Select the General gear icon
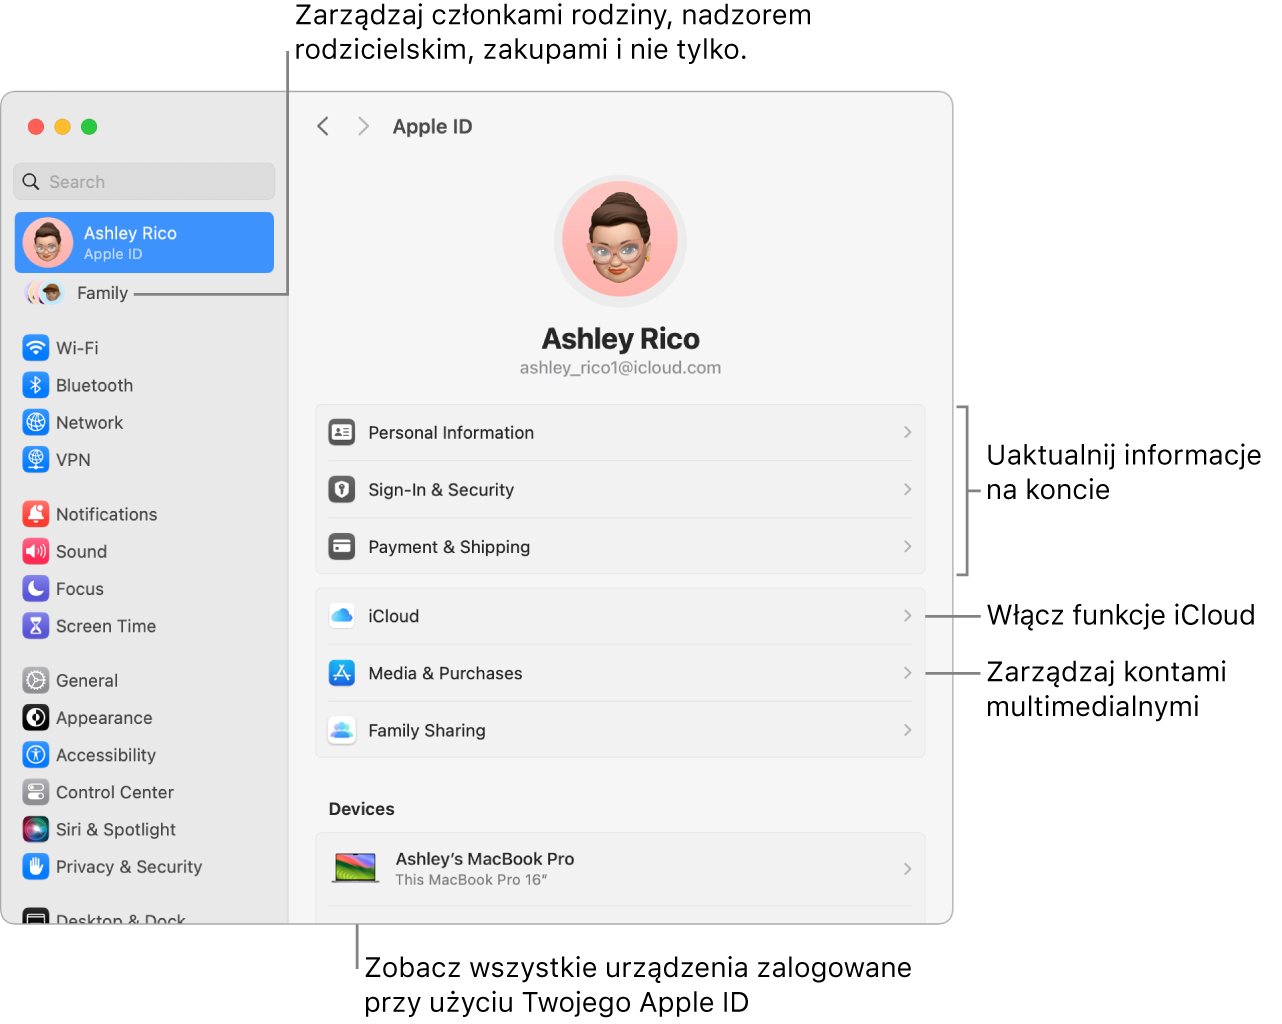The image size is (1282, 1024). pos(36,680)
